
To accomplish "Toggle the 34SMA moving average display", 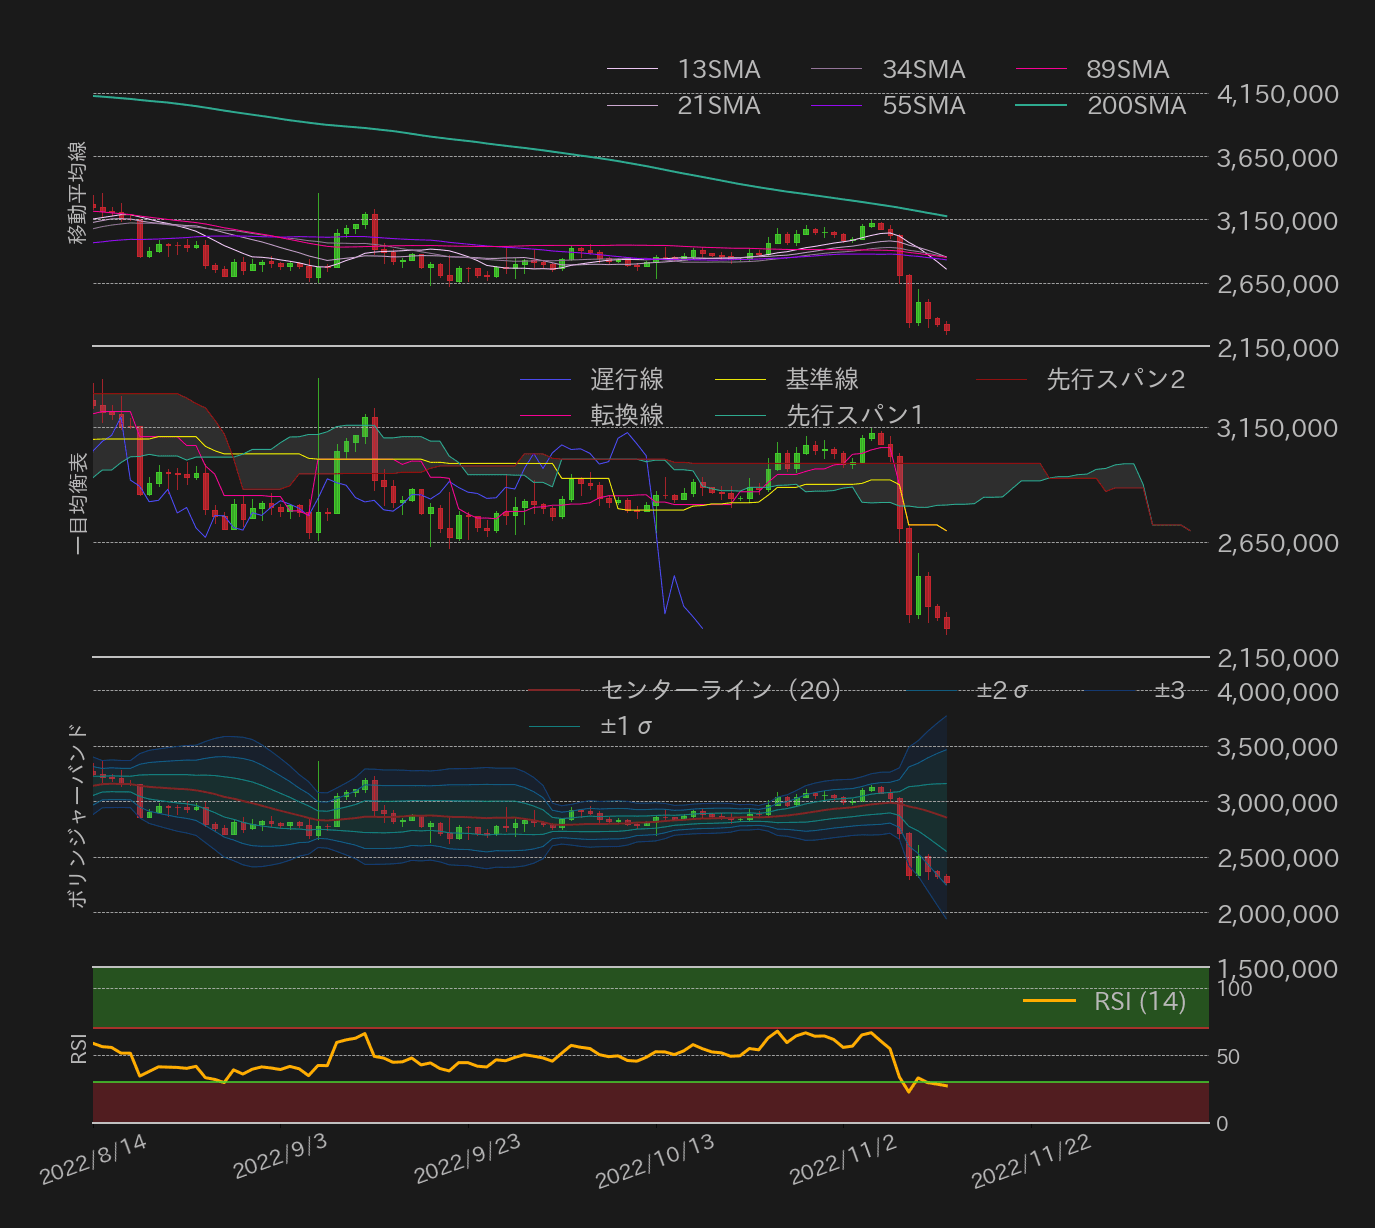I will pyautogui.click(x=835, y=69).
